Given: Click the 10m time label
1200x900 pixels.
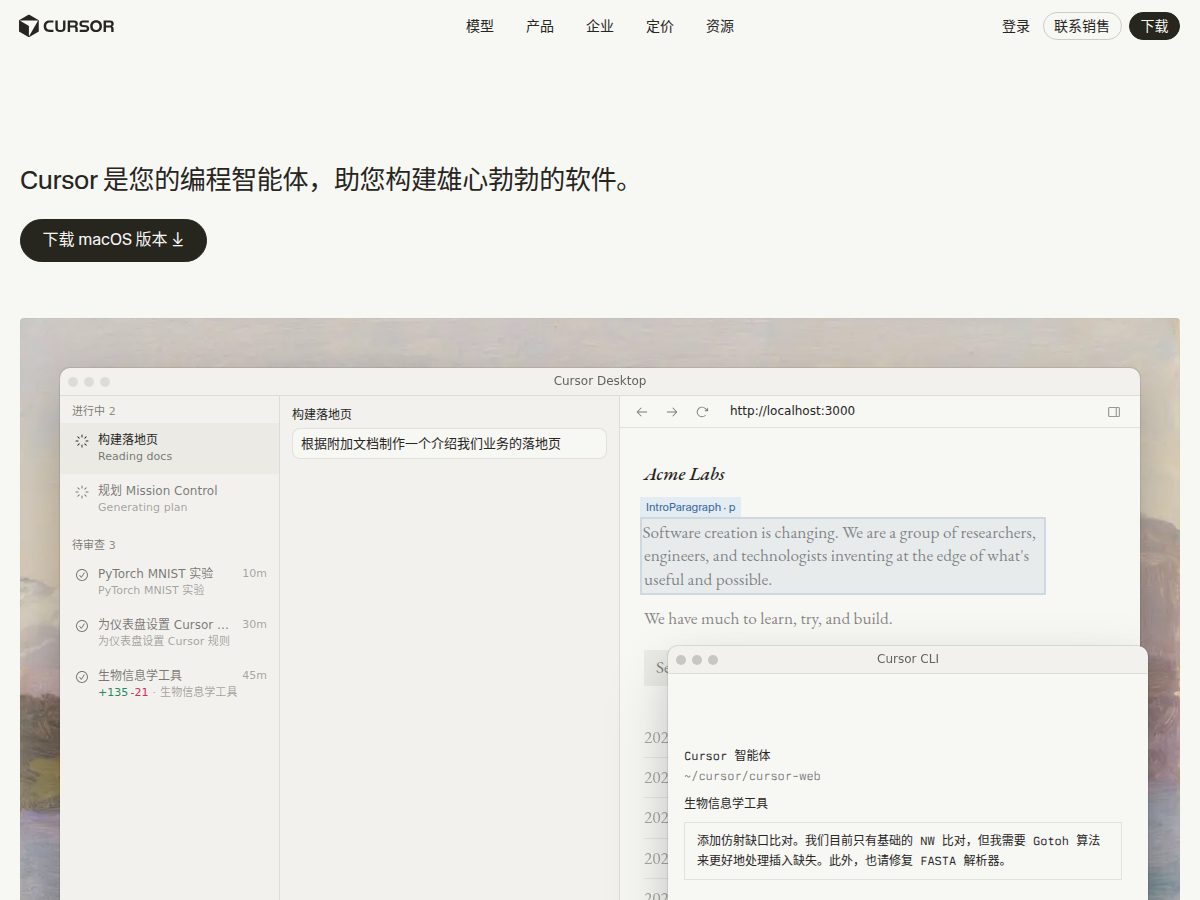Looking at the screenshot, I should (254, 573).
